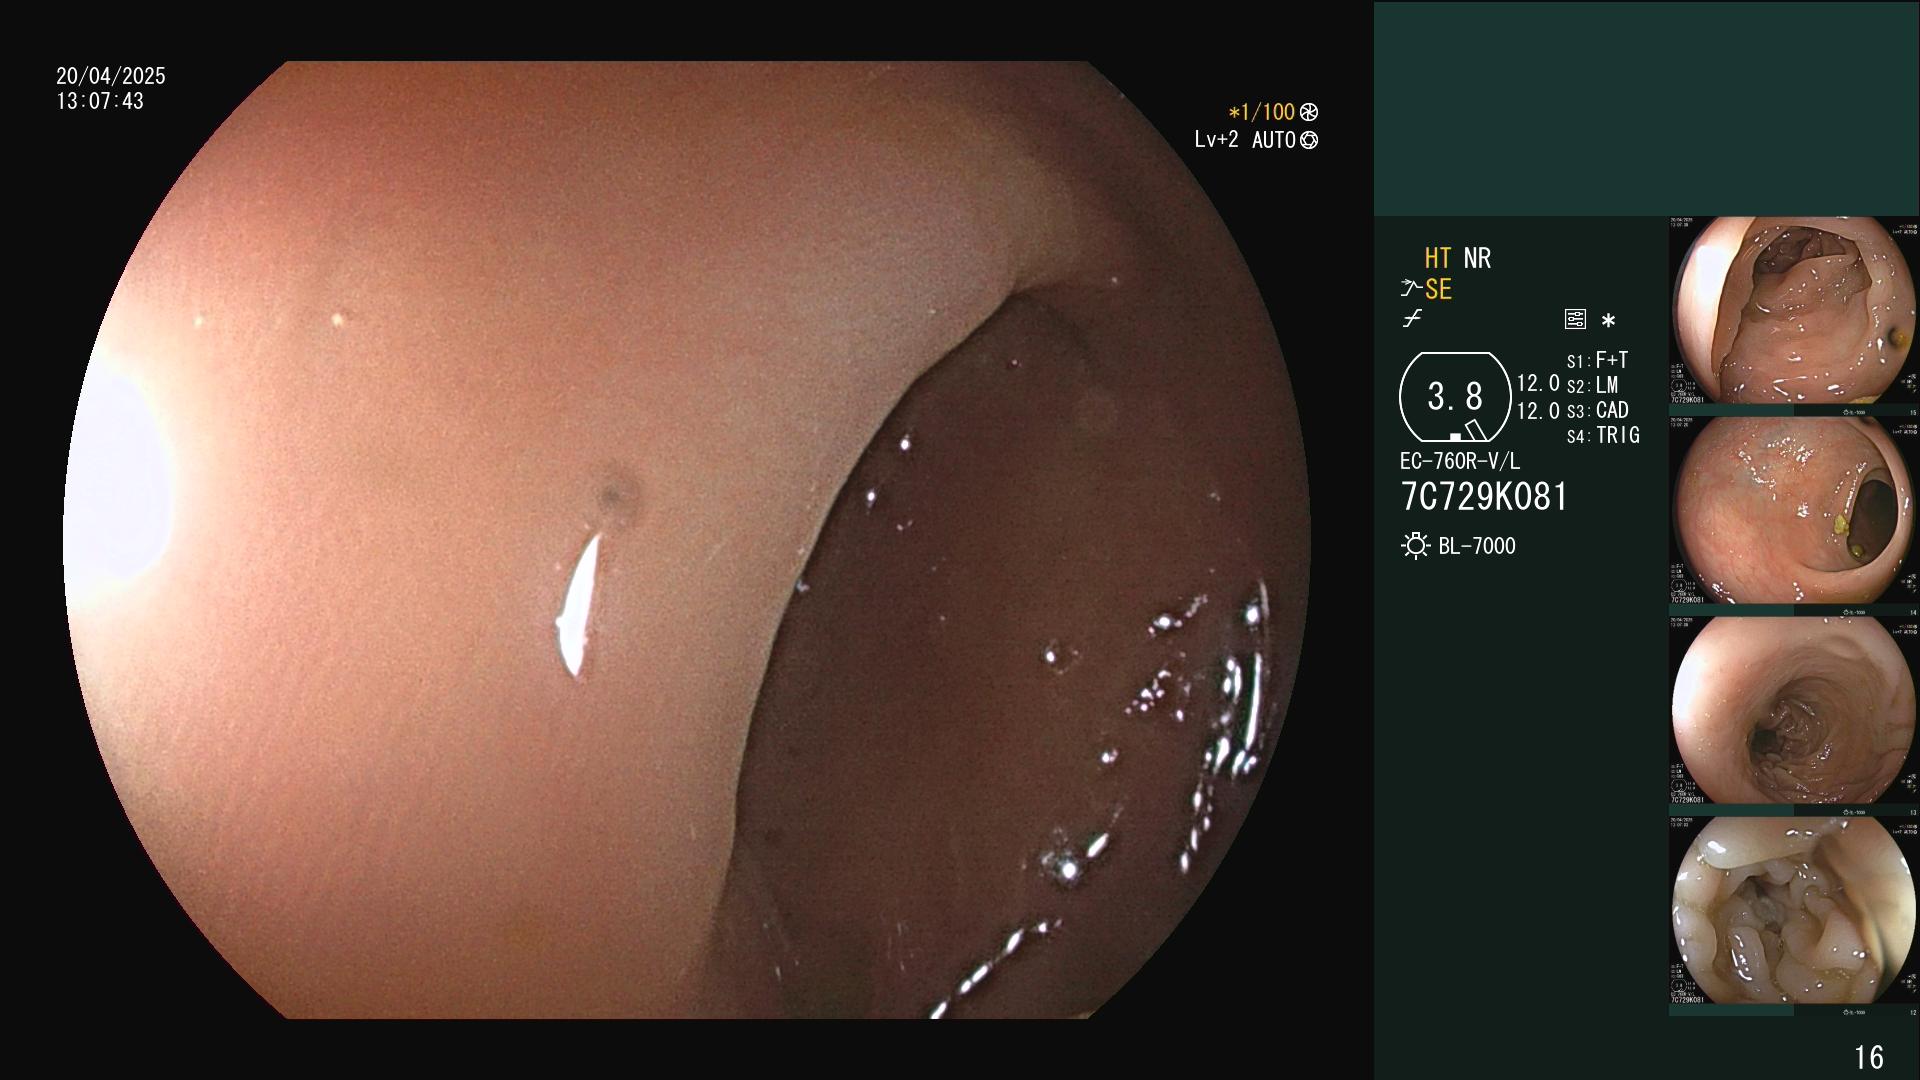The width and height of the screenshot is (1920, 1080).
Task: Click the shutter value *1/100
Action: (1262, 113)
